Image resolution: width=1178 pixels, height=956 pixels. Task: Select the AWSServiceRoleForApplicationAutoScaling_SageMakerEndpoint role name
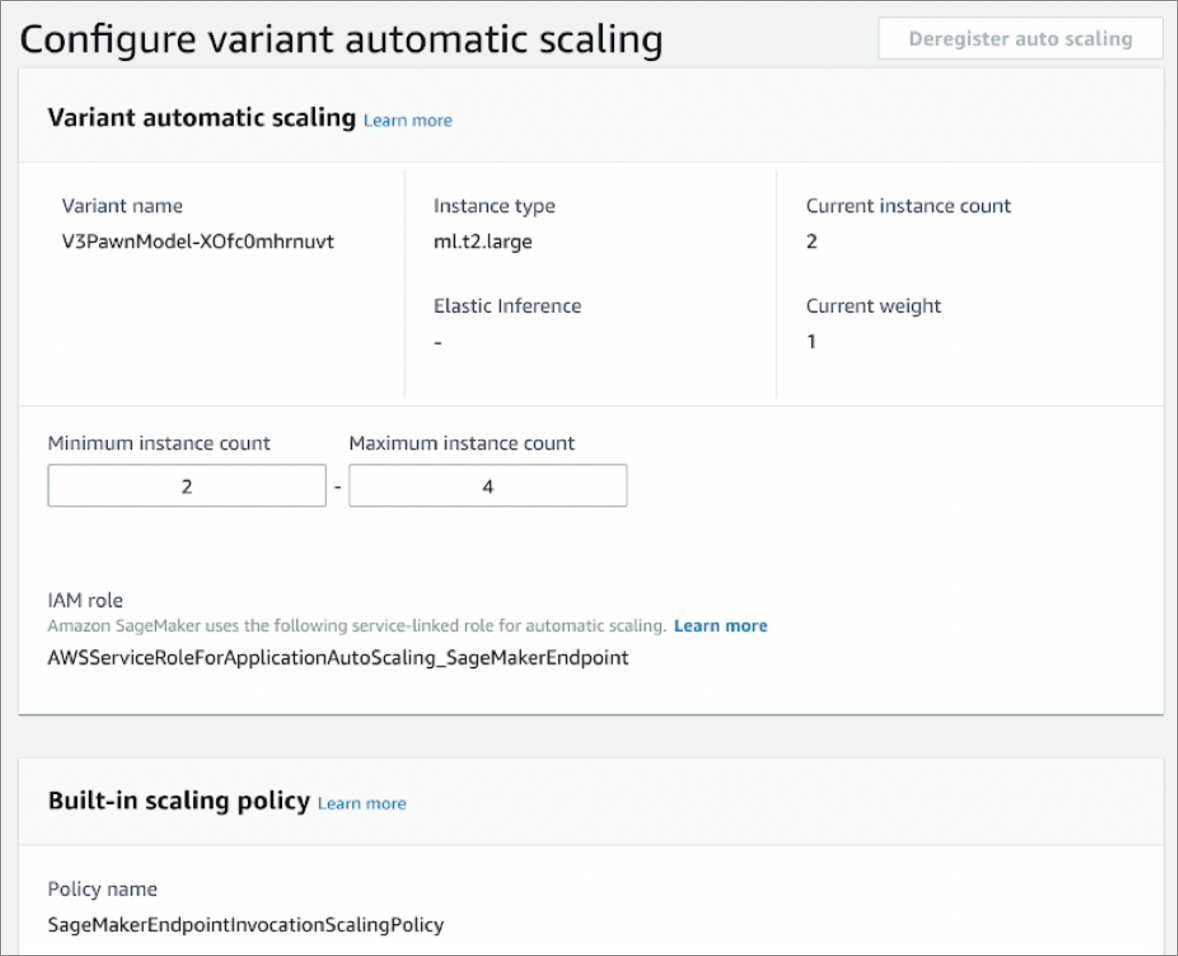tap(337, 658)
